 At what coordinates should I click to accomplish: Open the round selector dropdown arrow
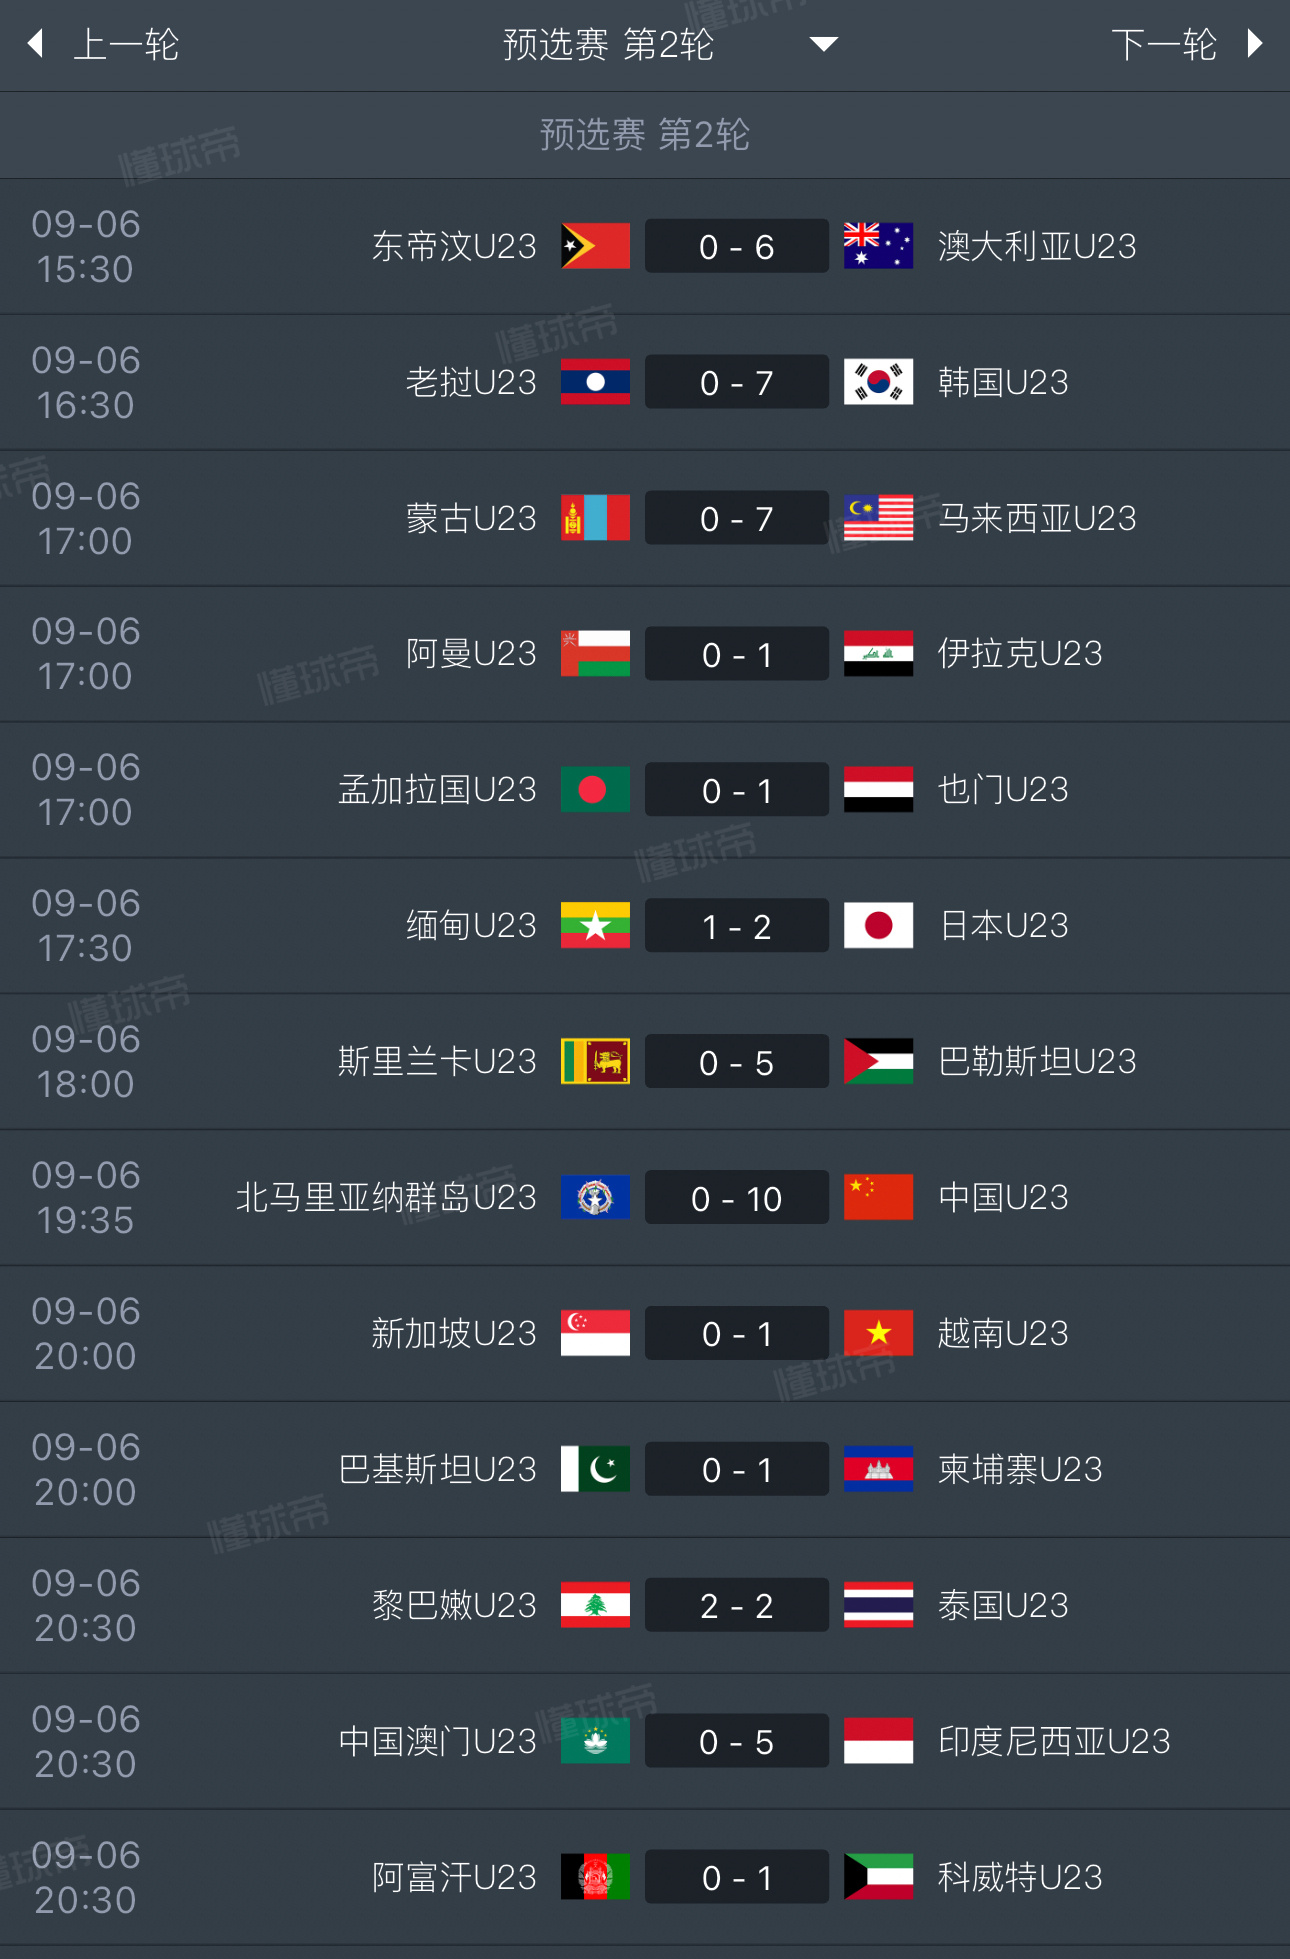823,44
